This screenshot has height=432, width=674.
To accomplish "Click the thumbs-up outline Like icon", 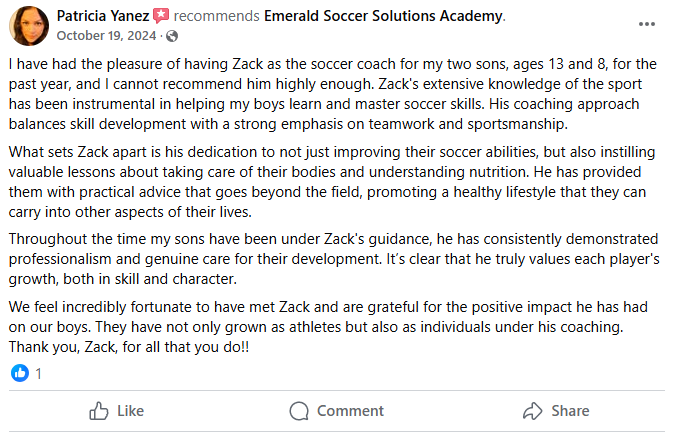I will 98,411.
